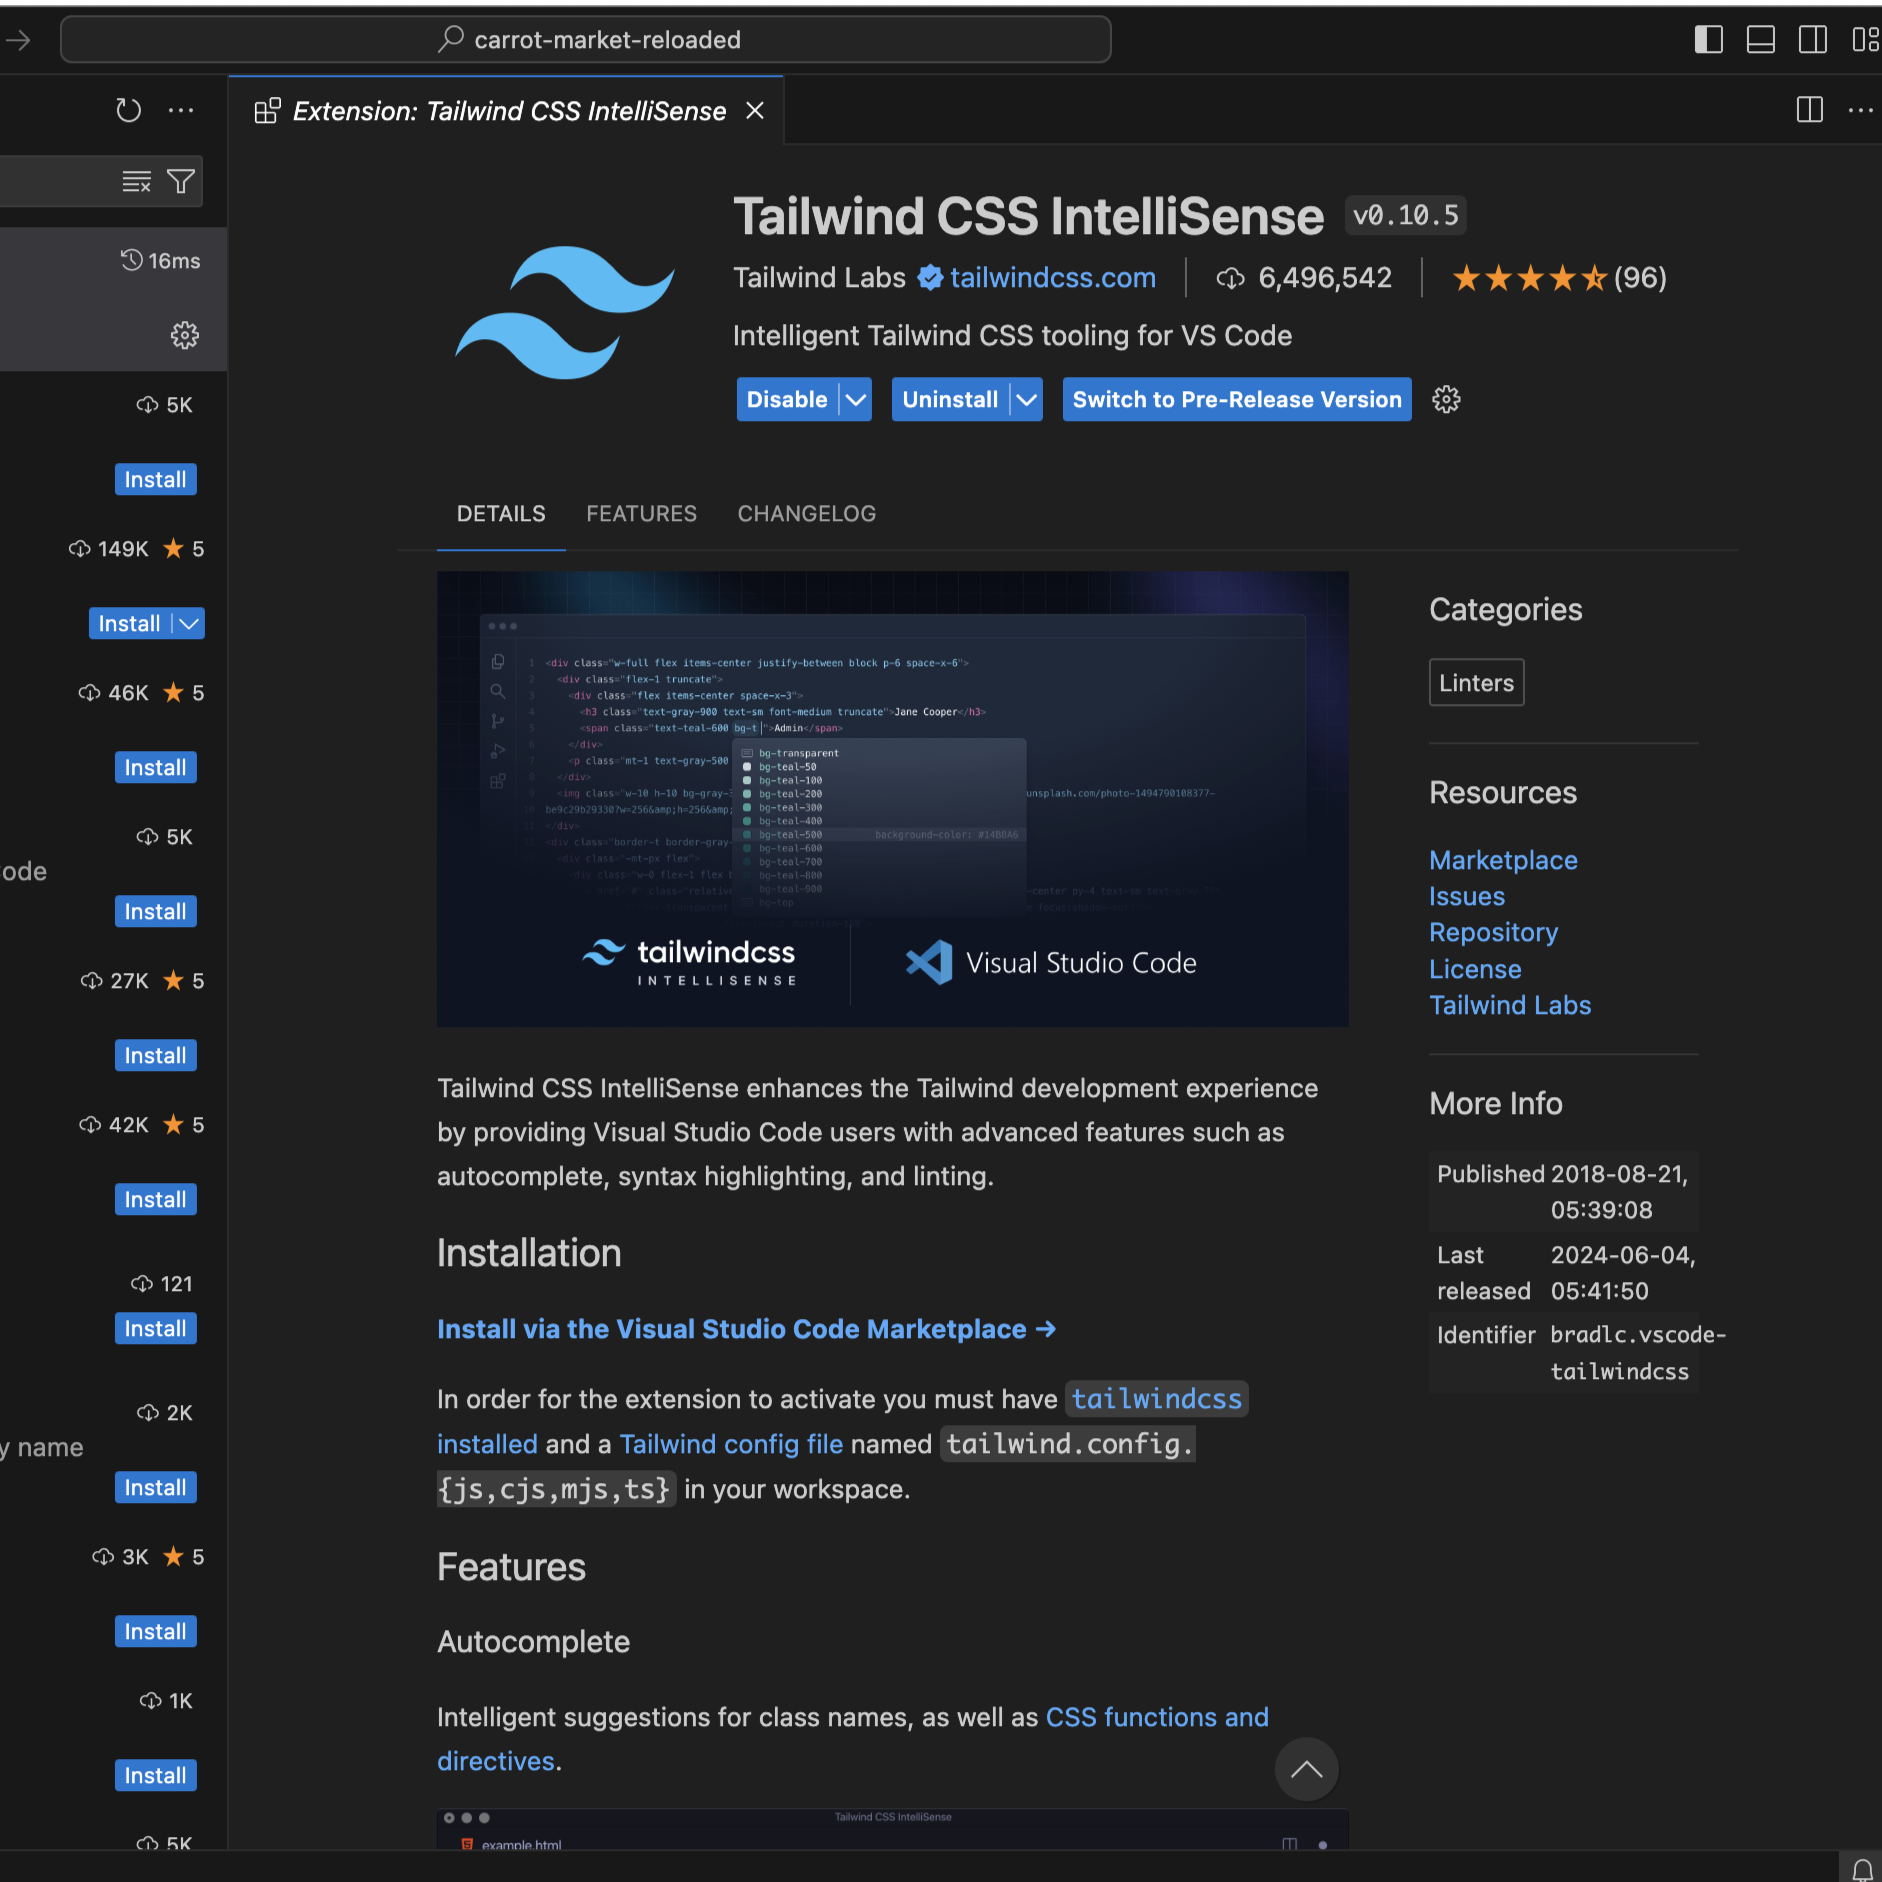Install extension with 46K downloads
Screen dimensions: 1882x1882
(x=155, y=768)
